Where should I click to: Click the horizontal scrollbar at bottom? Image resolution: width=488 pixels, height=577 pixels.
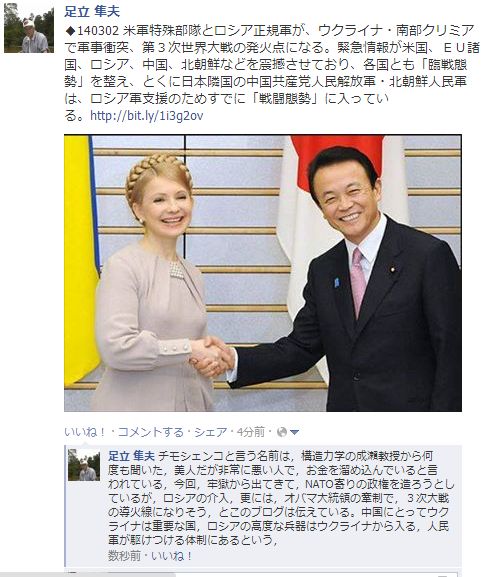coord(244,574)
